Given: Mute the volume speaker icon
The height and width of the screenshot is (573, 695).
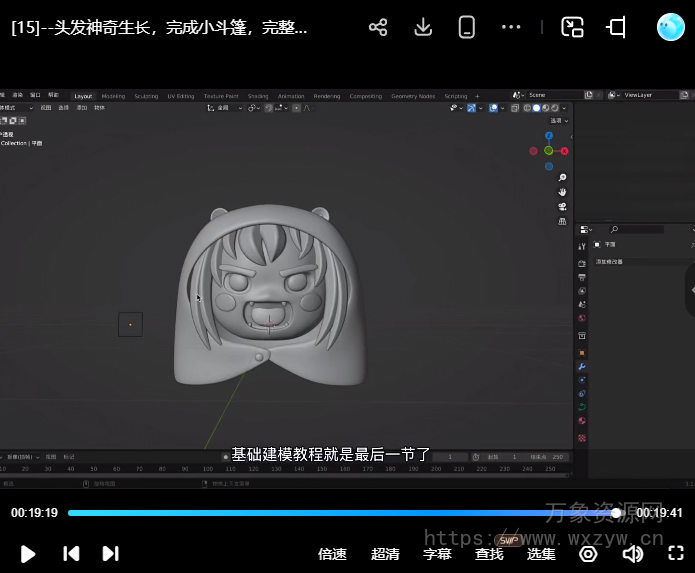Looking at the screenshot, I should click(632, 553).
